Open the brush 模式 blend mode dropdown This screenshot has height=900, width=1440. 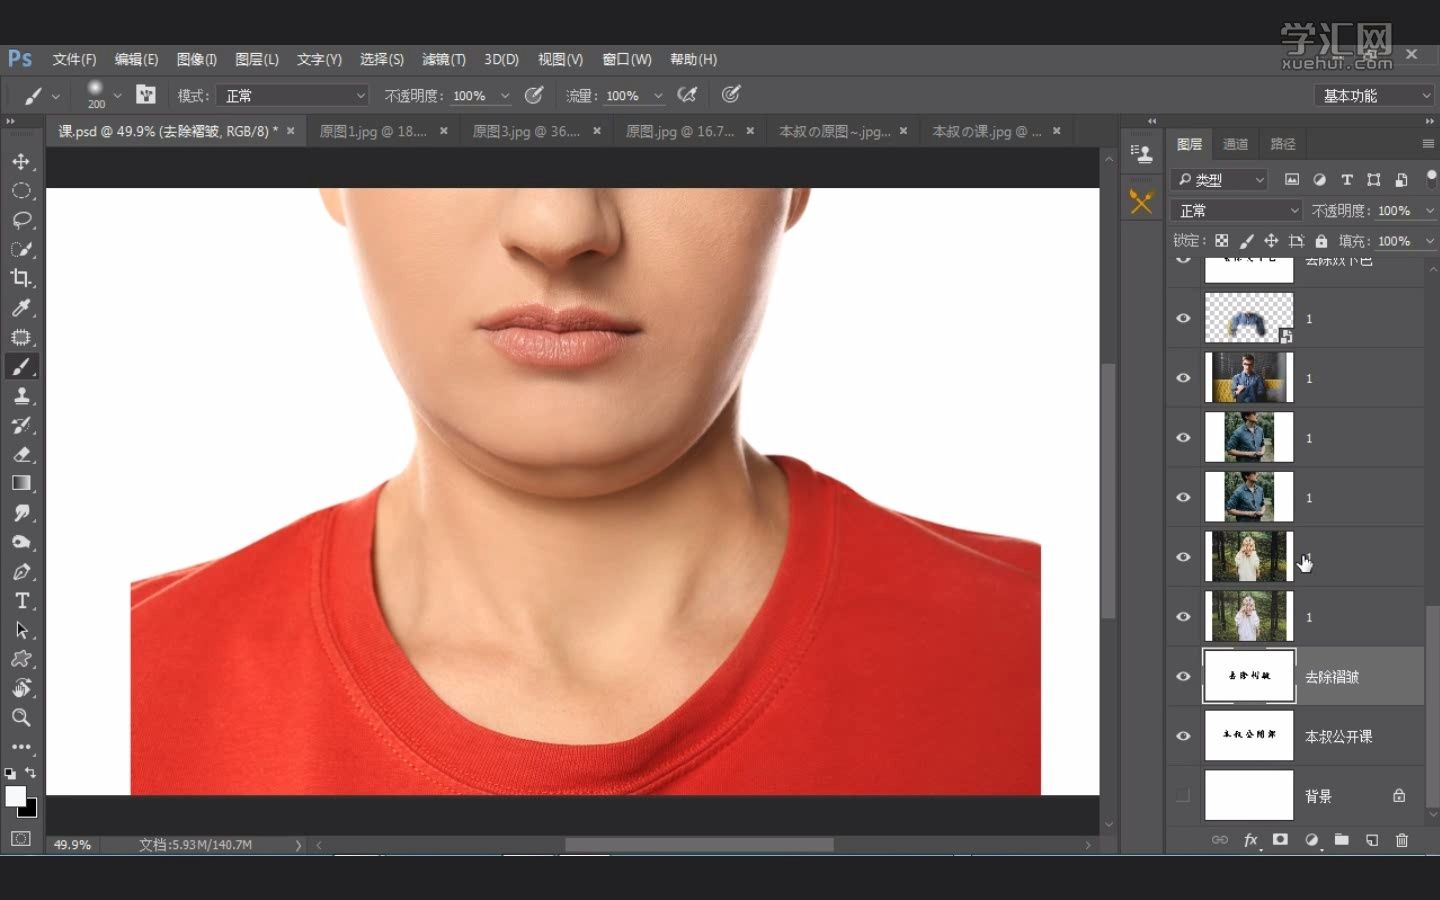click(x=292, y=96)
